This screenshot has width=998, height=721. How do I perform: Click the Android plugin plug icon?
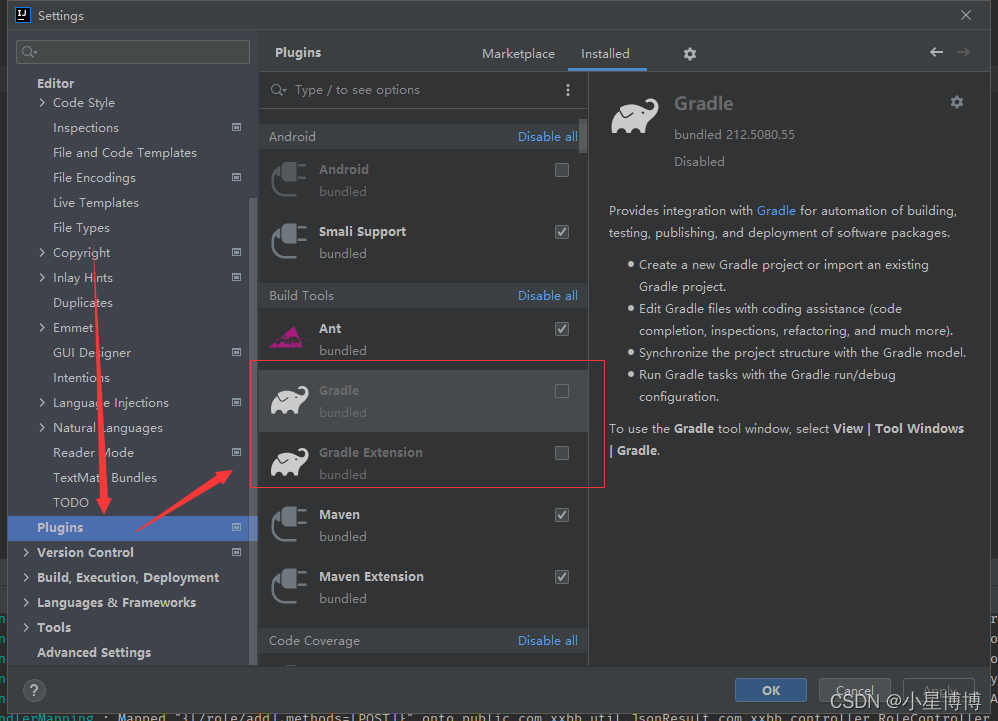290,179
